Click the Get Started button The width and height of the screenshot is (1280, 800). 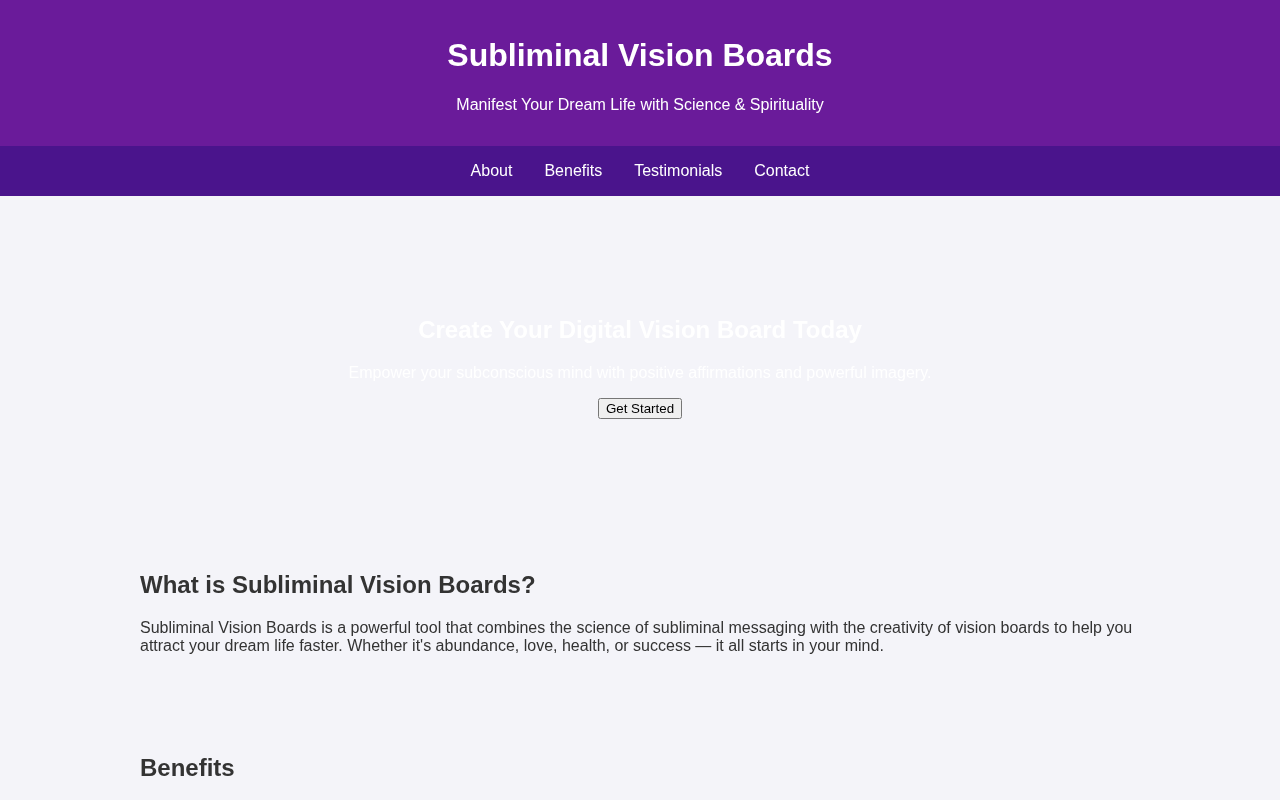pyautogui.click(x=640, y=408)
